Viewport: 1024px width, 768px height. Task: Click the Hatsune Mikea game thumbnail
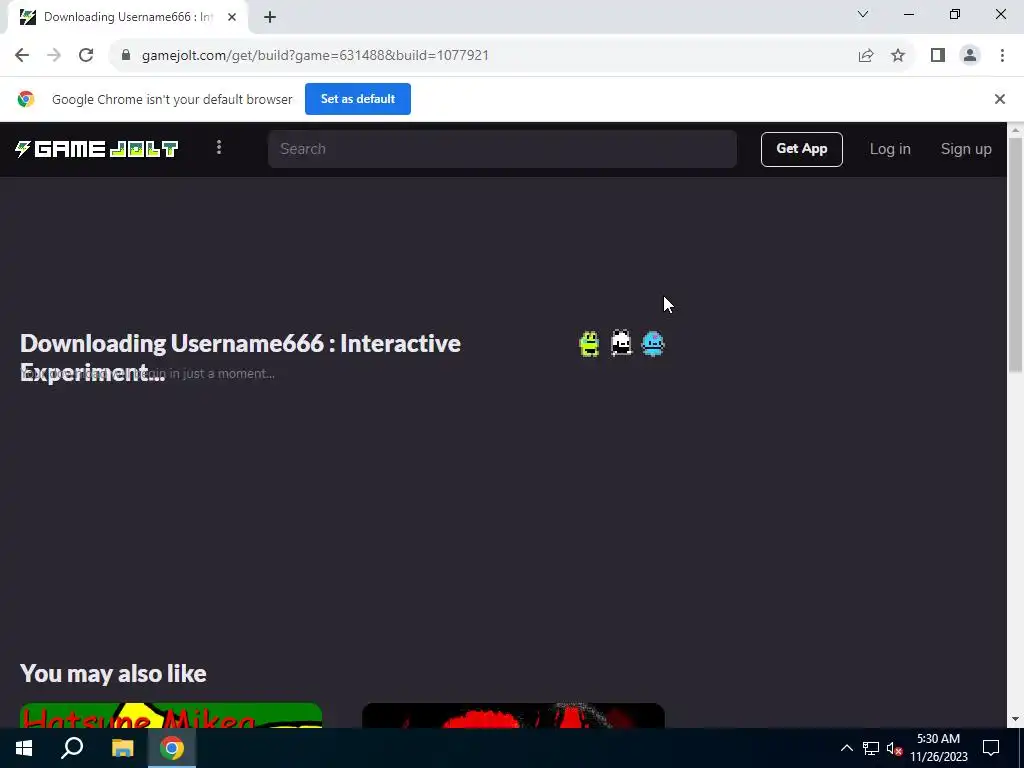pyautogui.click(x=170, y=715)
